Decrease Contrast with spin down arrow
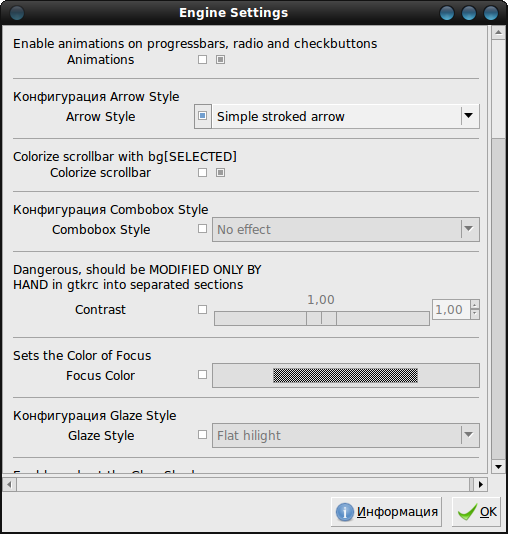 [475, 314]
